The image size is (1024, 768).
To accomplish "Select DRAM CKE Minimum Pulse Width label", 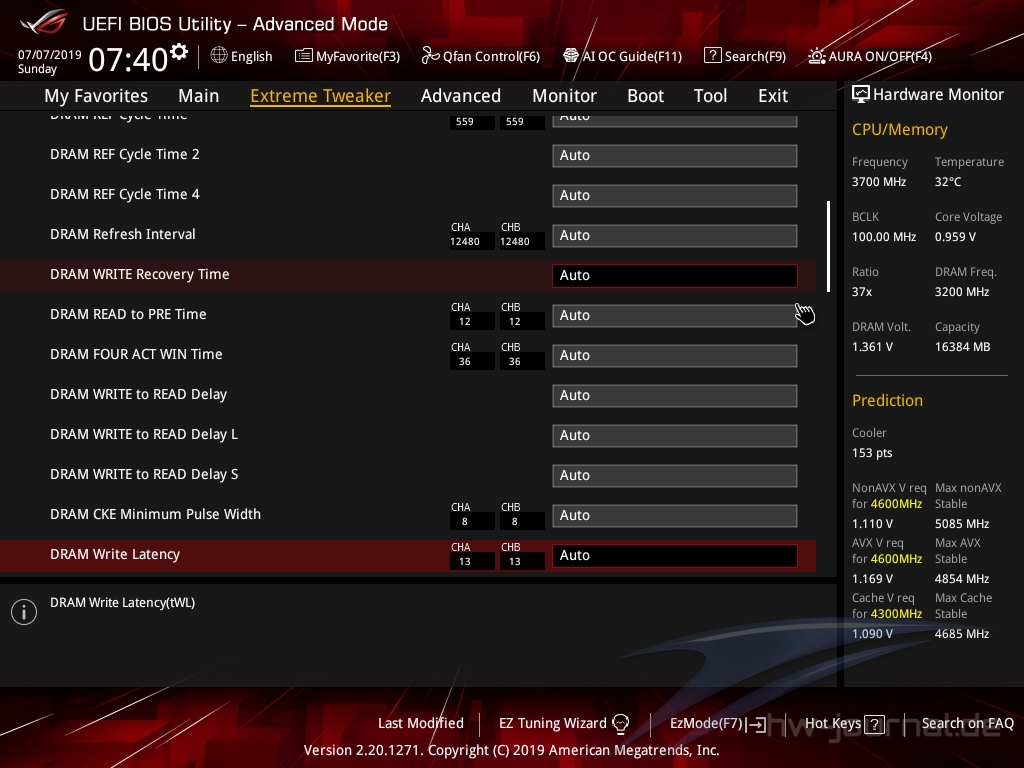I will [155, 514].
